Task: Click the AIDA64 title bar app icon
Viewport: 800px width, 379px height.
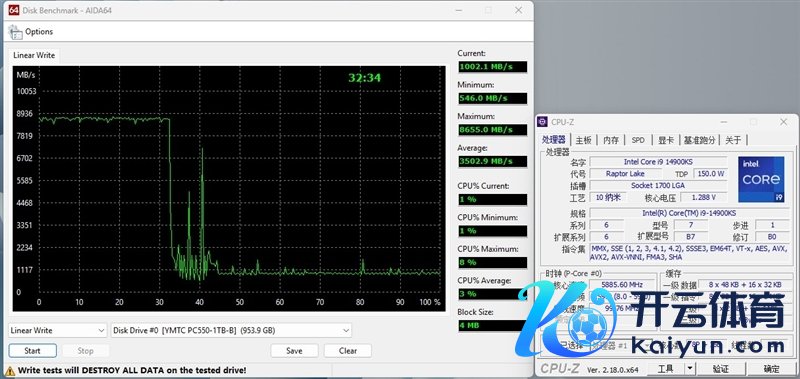Action: point(14,10)
